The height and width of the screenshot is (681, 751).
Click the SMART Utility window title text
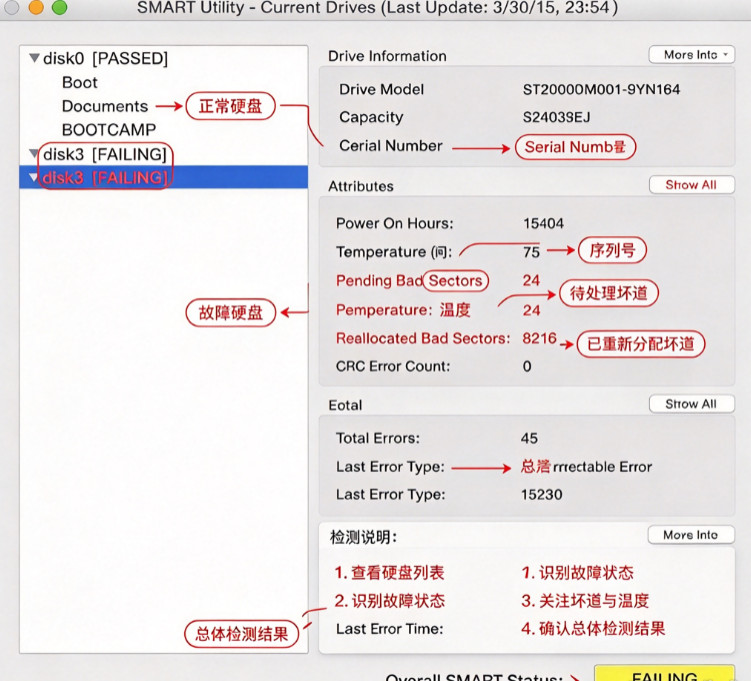(377, 8)
